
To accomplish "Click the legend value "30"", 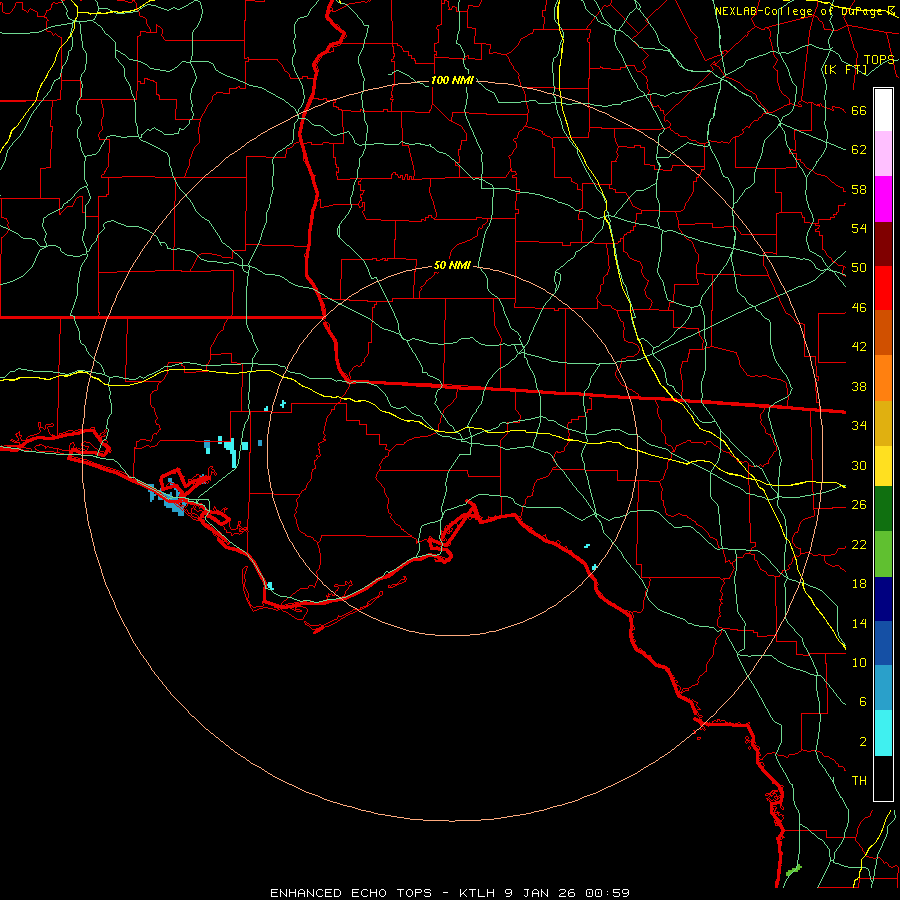I will coord(859,465).
